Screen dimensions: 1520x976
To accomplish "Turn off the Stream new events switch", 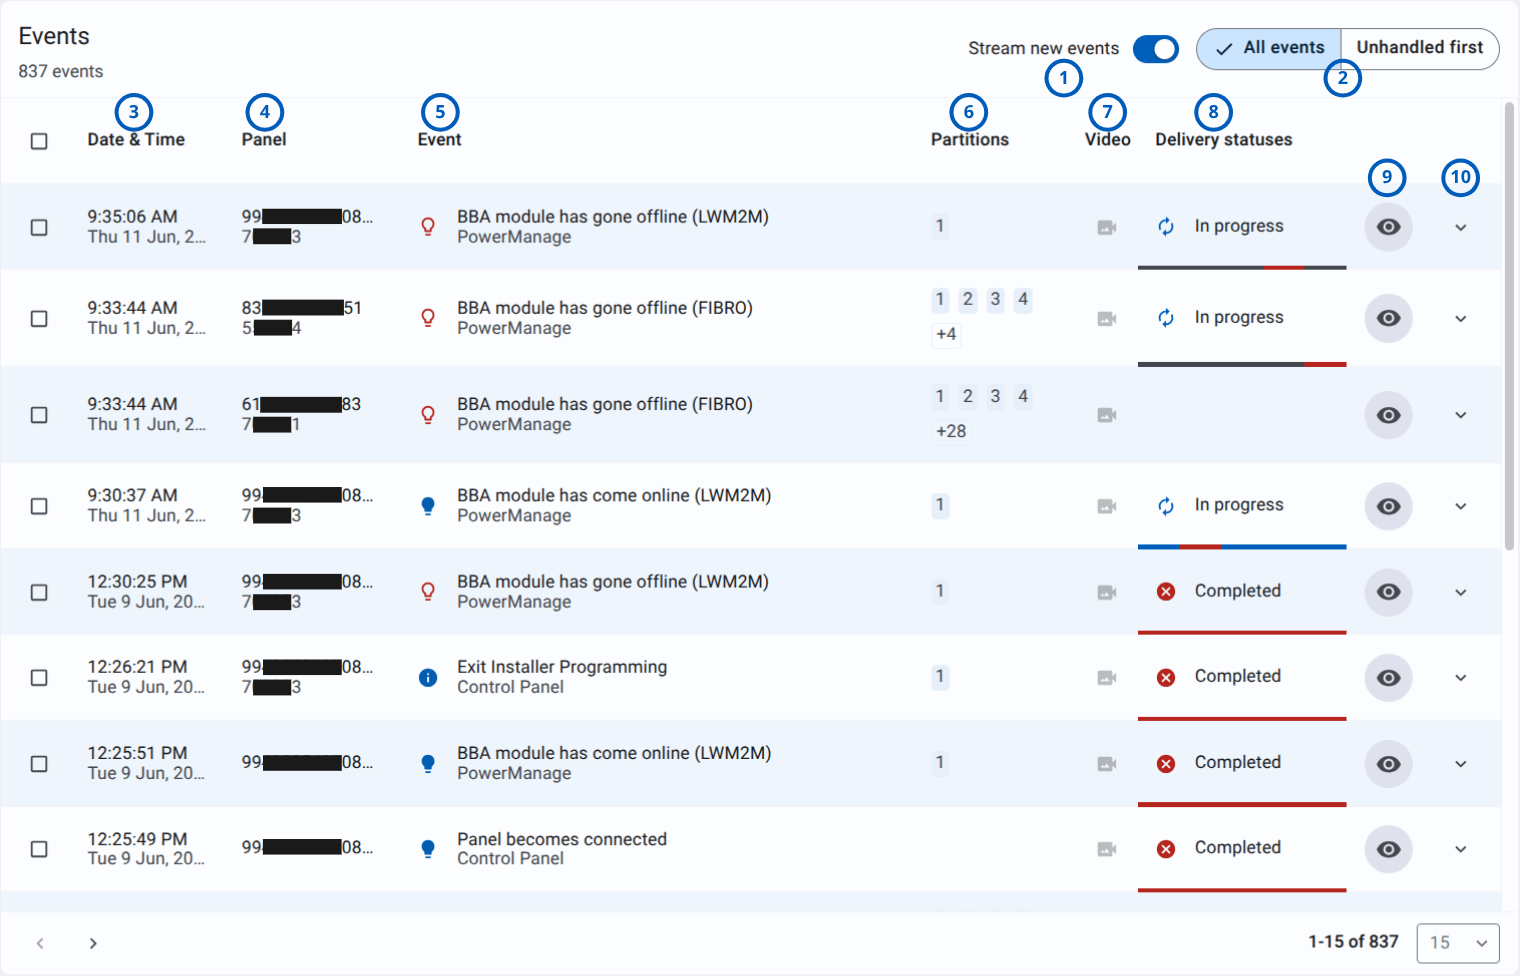I will pyautogui.click(x=1156, y=49).
